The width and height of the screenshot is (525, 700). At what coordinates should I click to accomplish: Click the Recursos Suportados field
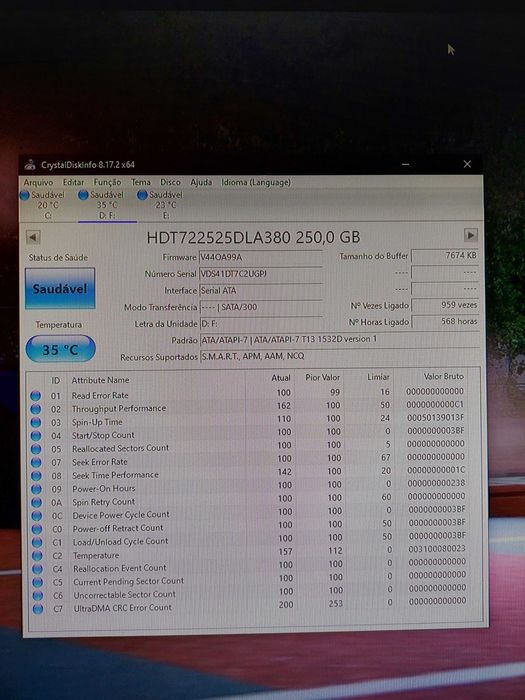click(339, 356)
